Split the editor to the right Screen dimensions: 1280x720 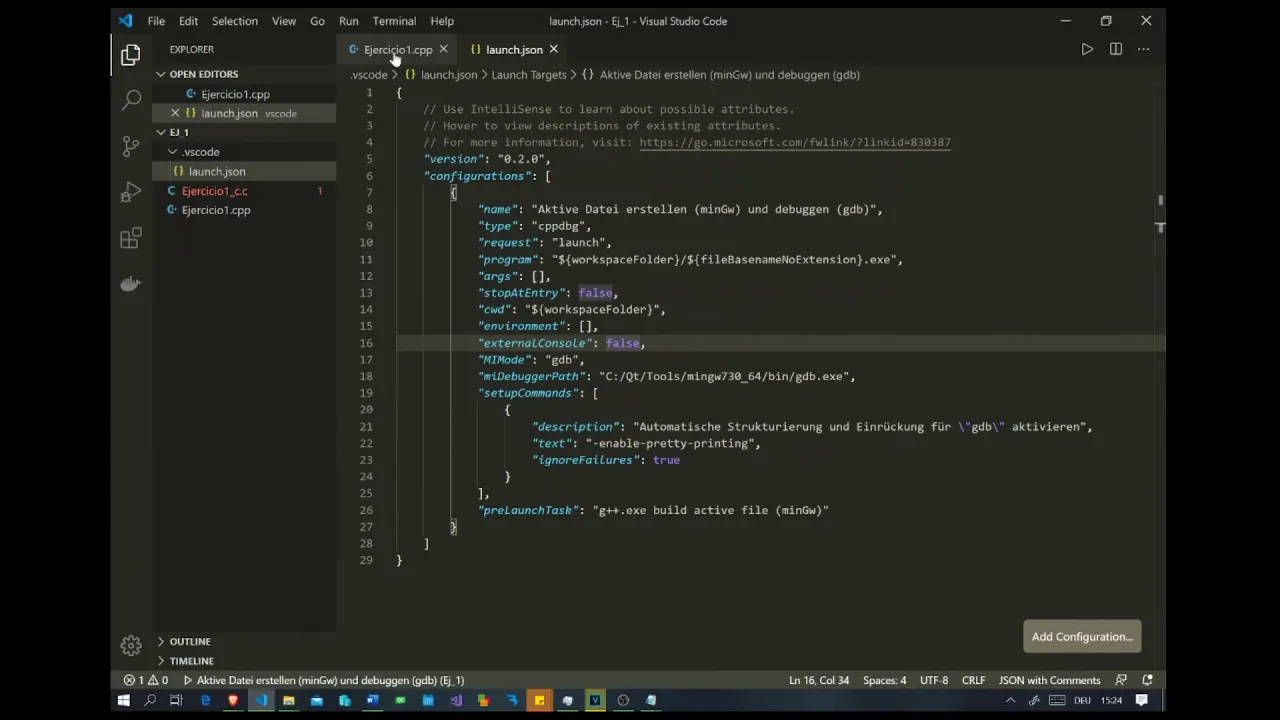tap(1116, 49)
